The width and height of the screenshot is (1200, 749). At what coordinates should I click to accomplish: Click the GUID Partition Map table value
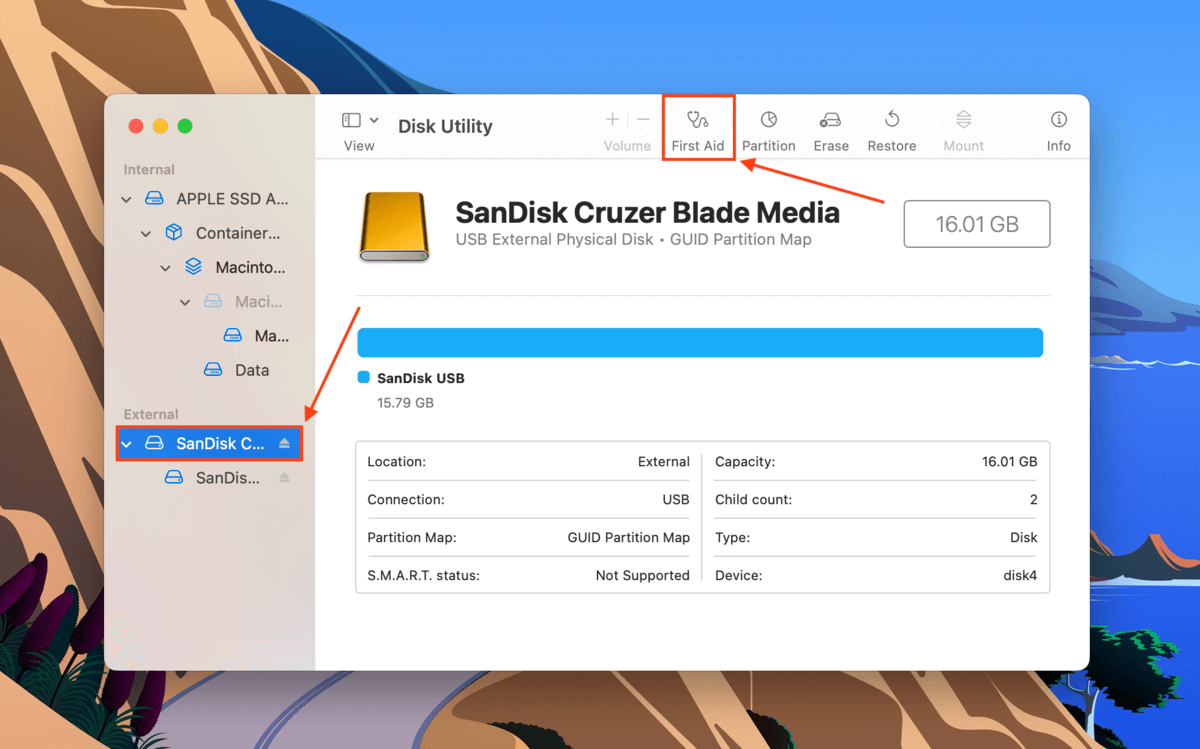[x=628, y=537]
